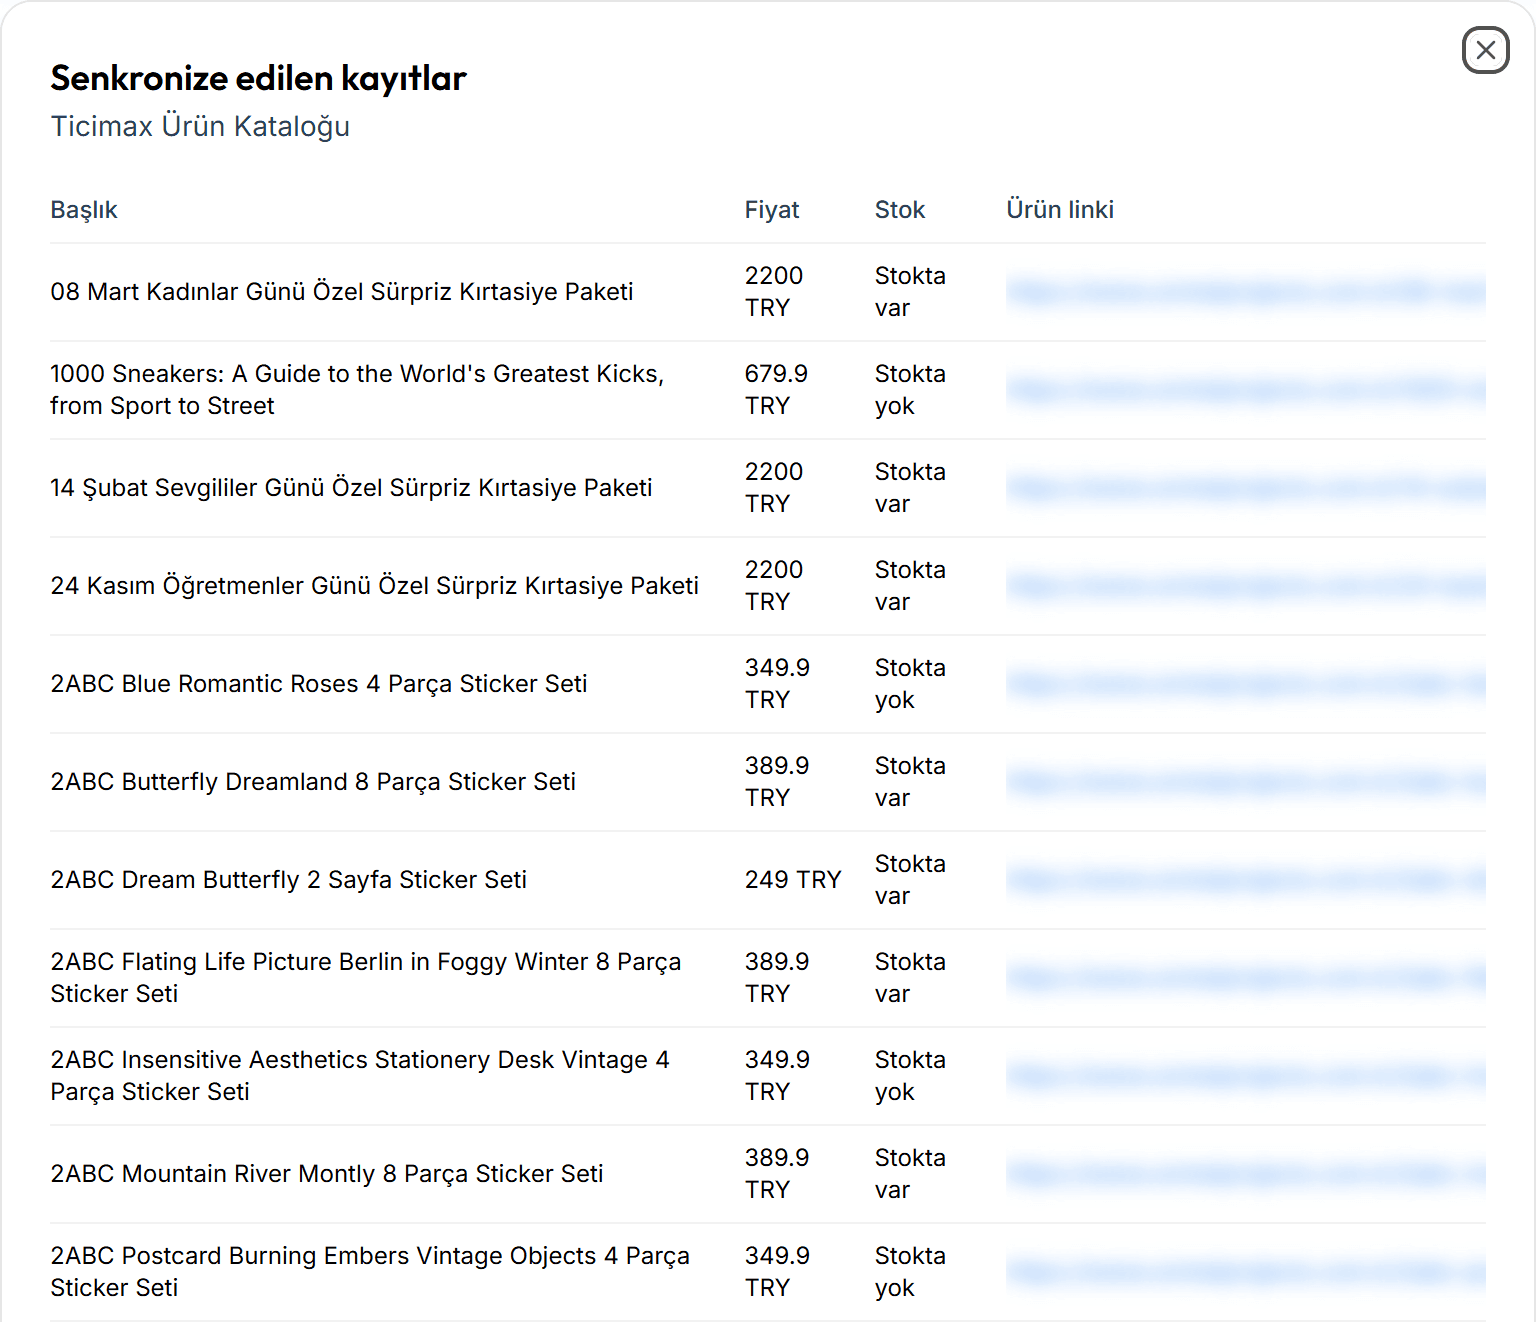Select title 08 Mart Kadınlar Günü Özel Sürpriz Kırtasiye Paketi
Image resolution: width=1536 pixels, height=1322 pixels.
[x=342, y=292]
